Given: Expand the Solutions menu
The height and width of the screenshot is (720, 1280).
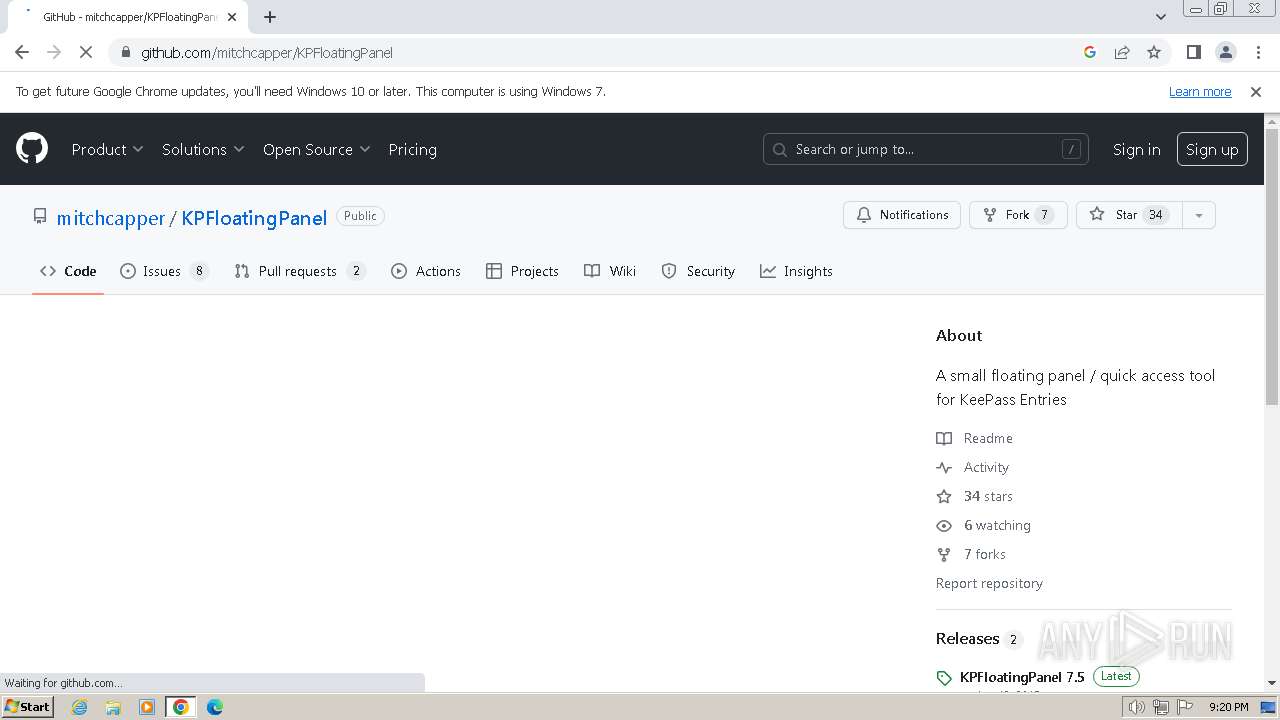Looking at the screenshot, I should tap(203, 149).
